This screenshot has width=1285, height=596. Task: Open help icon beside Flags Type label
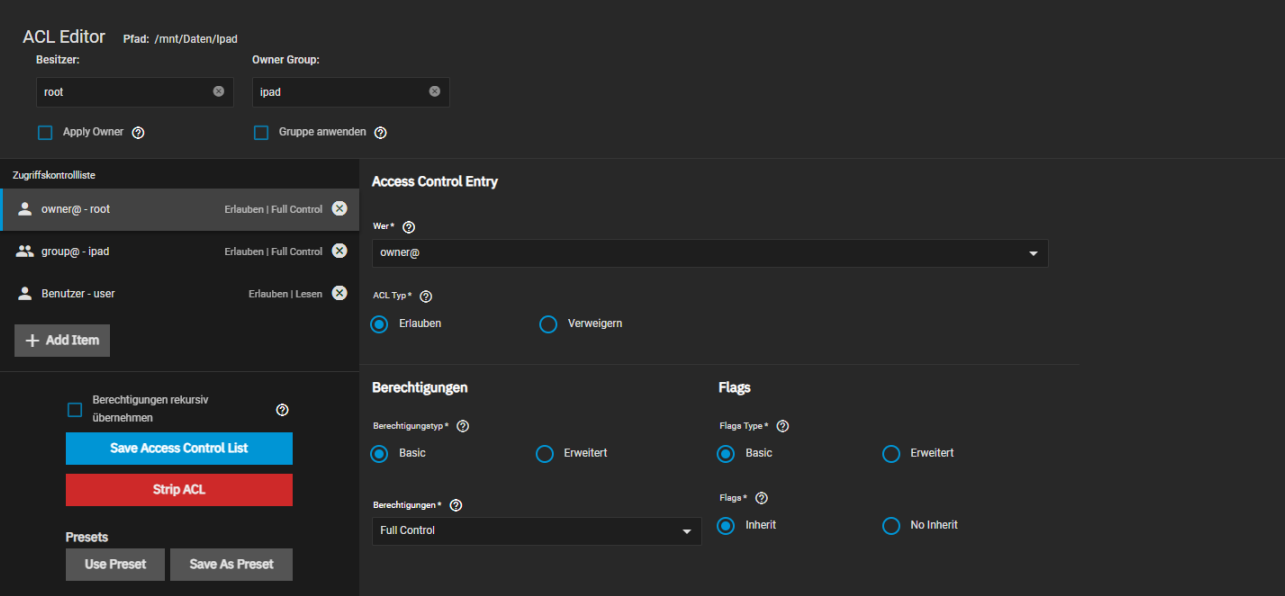coord(782,426)
